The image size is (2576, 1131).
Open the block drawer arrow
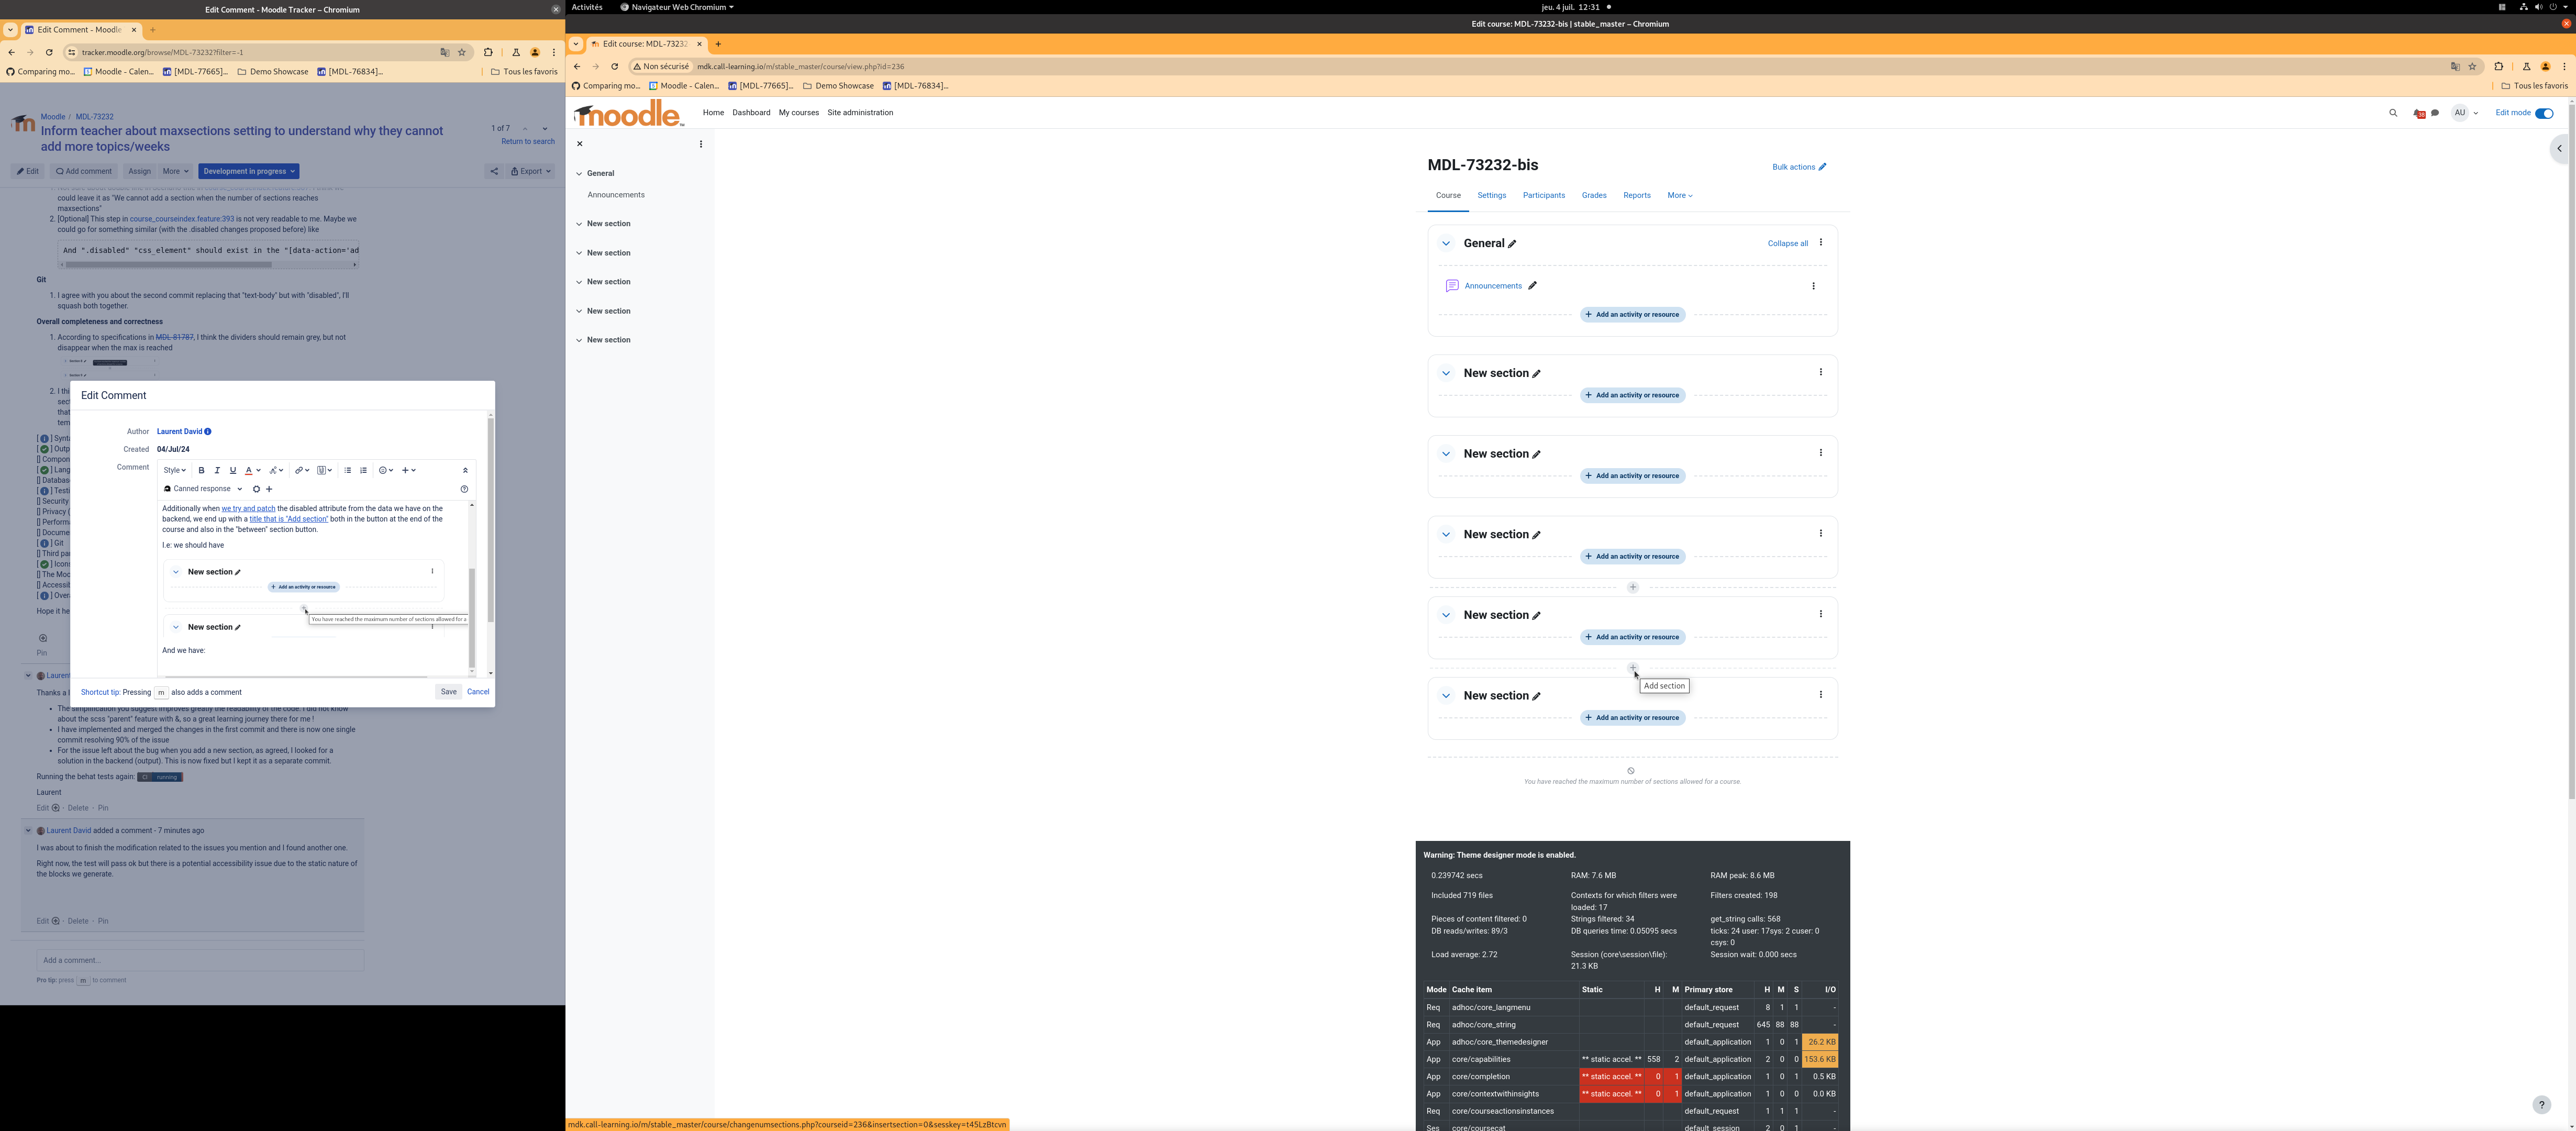tap(2560, 149)
